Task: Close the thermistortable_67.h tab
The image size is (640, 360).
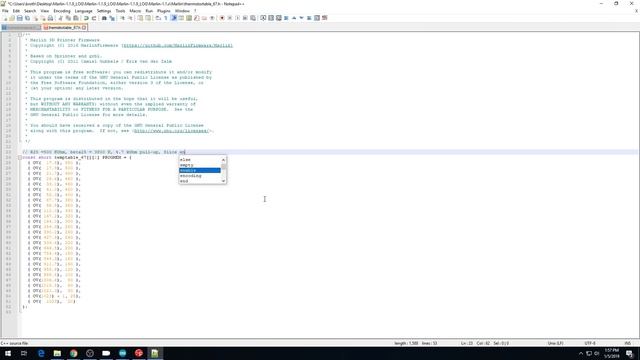Action: coord(84,27)
